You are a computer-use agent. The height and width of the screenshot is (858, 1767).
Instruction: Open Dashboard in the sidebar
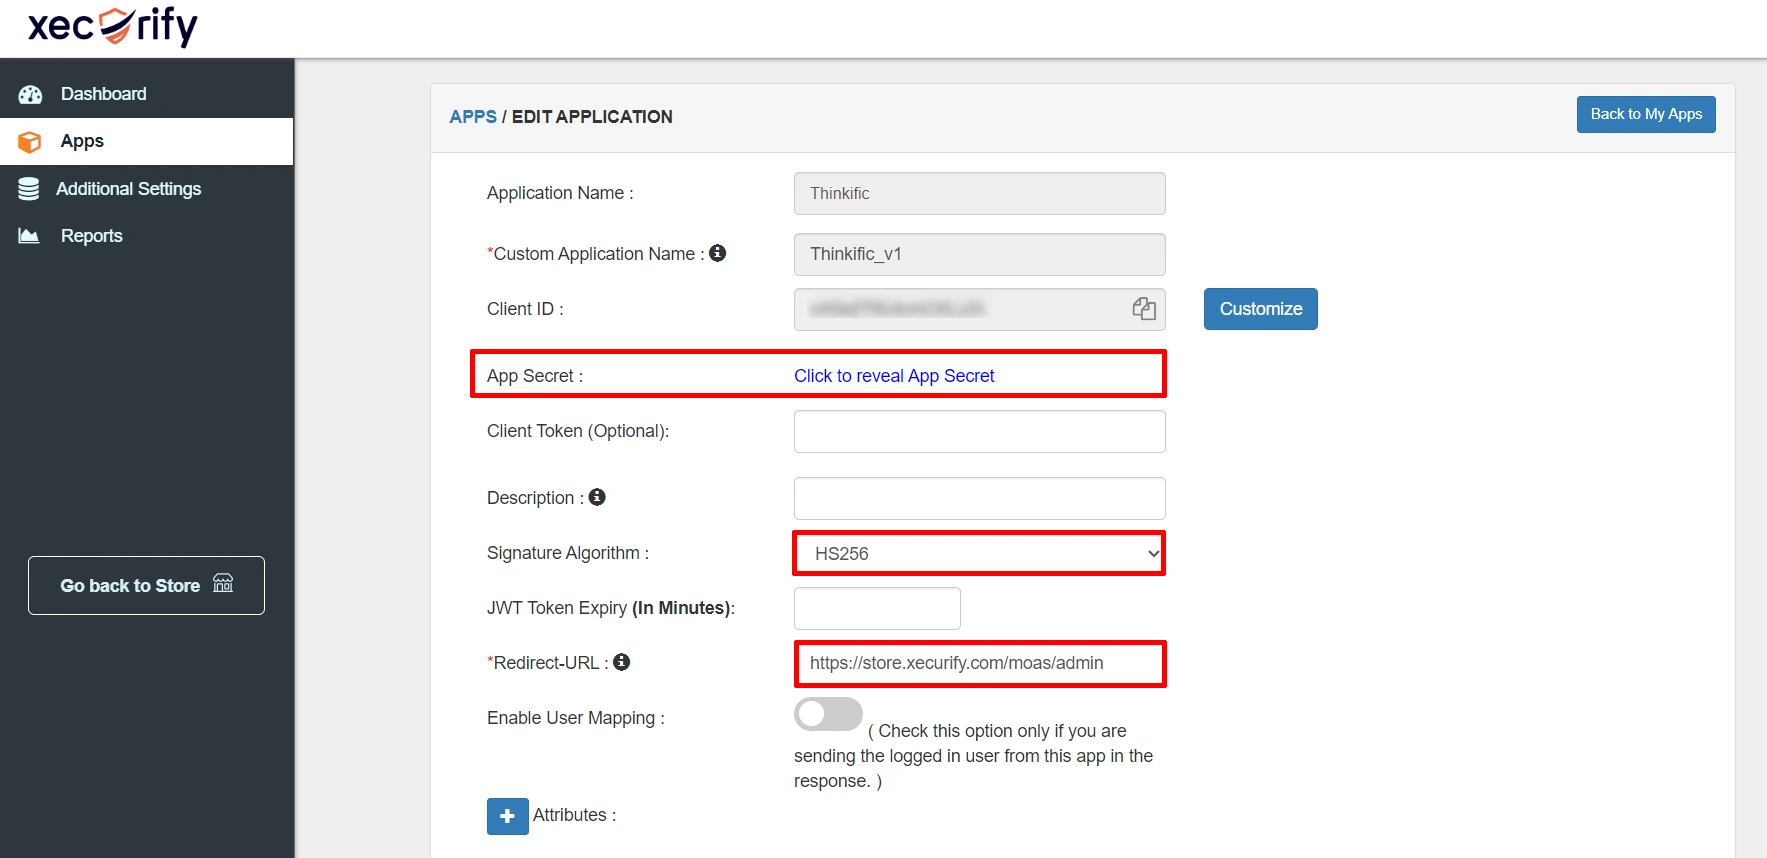pos(147,94)
